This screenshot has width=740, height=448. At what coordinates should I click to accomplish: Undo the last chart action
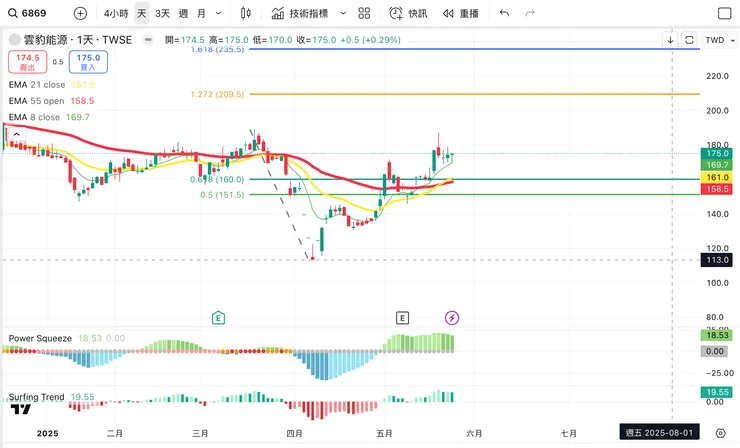505,13
